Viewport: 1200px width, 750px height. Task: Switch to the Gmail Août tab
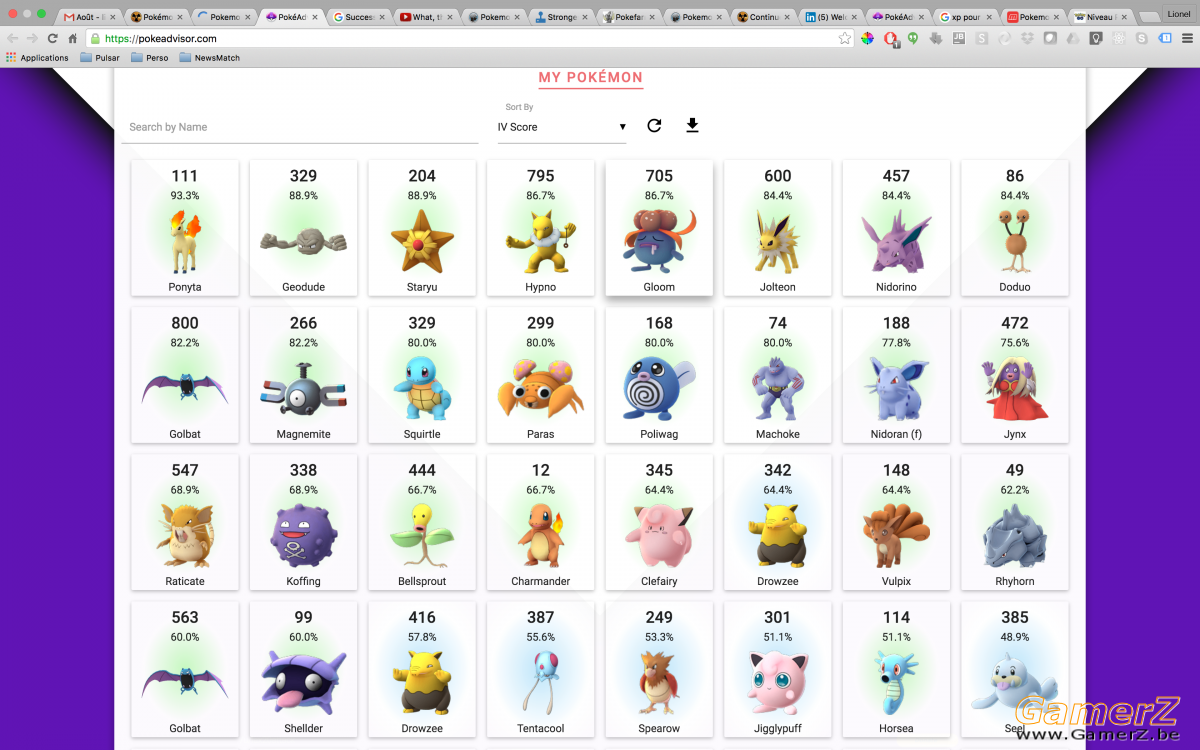coord(91,17)
